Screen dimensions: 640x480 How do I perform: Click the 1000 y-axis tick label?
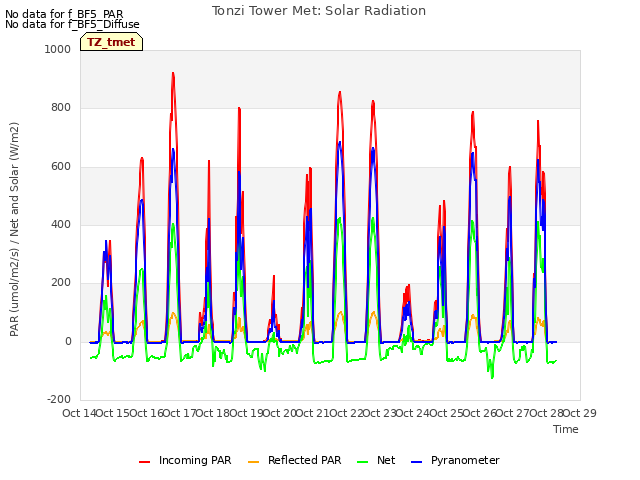click(58, 49)
